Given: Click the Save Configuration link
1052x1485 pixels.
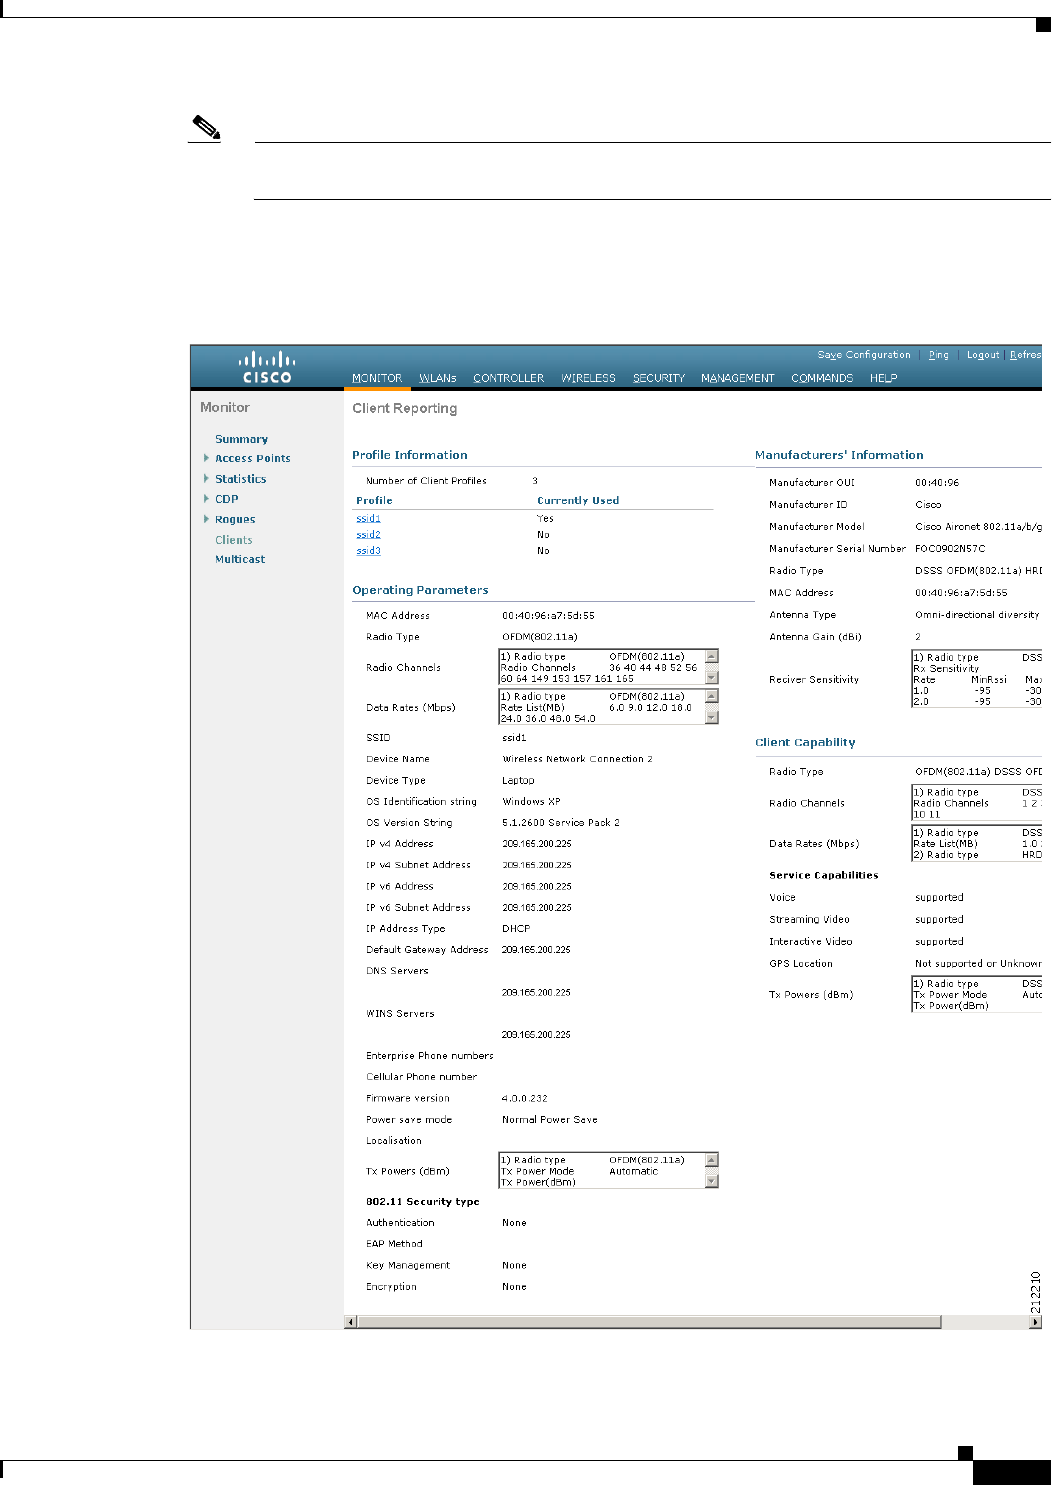Looking at the screenshot, I should (864, 355).
